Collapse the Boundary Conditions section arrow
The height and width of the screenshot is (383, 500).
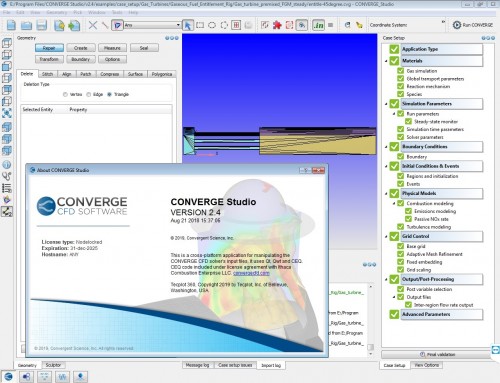click(x=386, y=147)
